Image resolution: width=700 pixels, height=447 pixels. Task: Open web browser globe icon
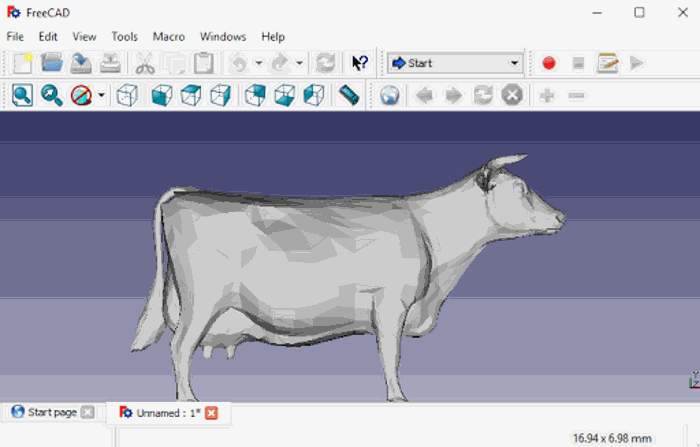coord(390,95)
